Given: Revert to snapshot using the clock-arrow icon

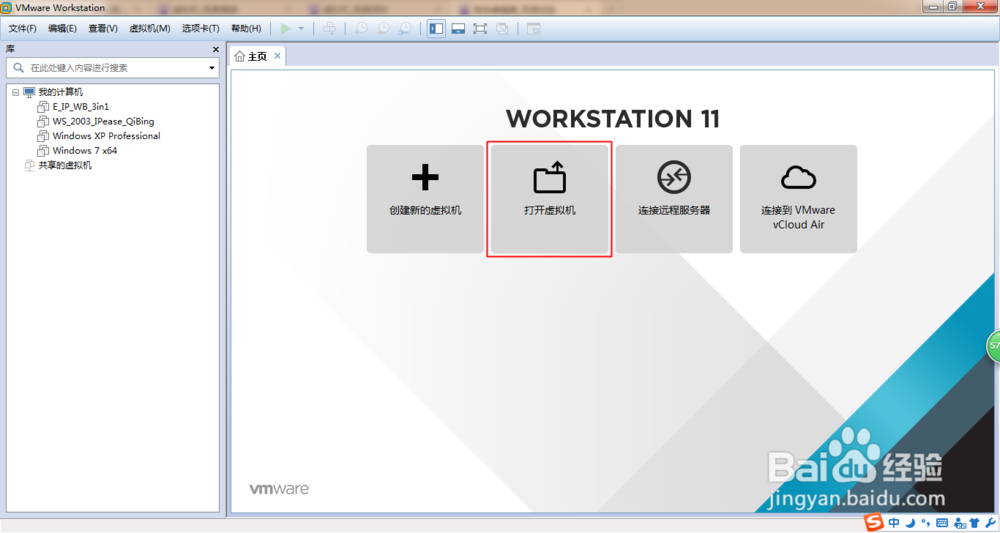Looking at the screenshot, I should coord(383,29).
